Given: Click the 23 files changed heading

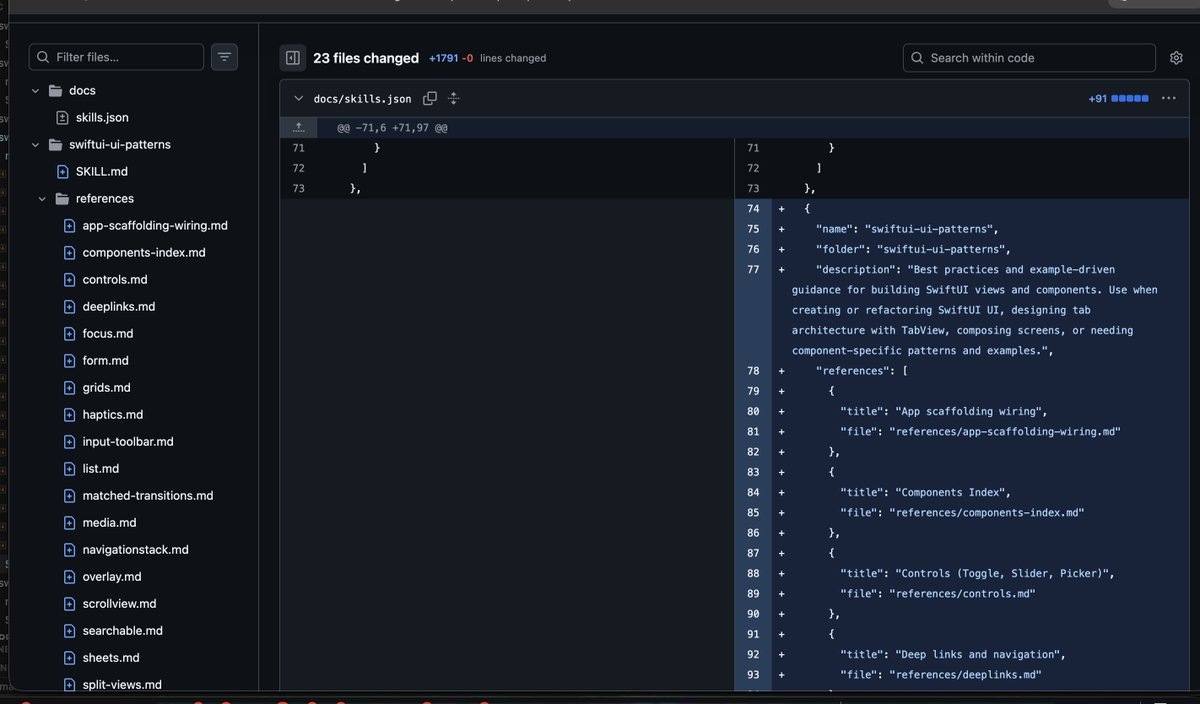Looking at the screenshot, I should tap(366, 58).
